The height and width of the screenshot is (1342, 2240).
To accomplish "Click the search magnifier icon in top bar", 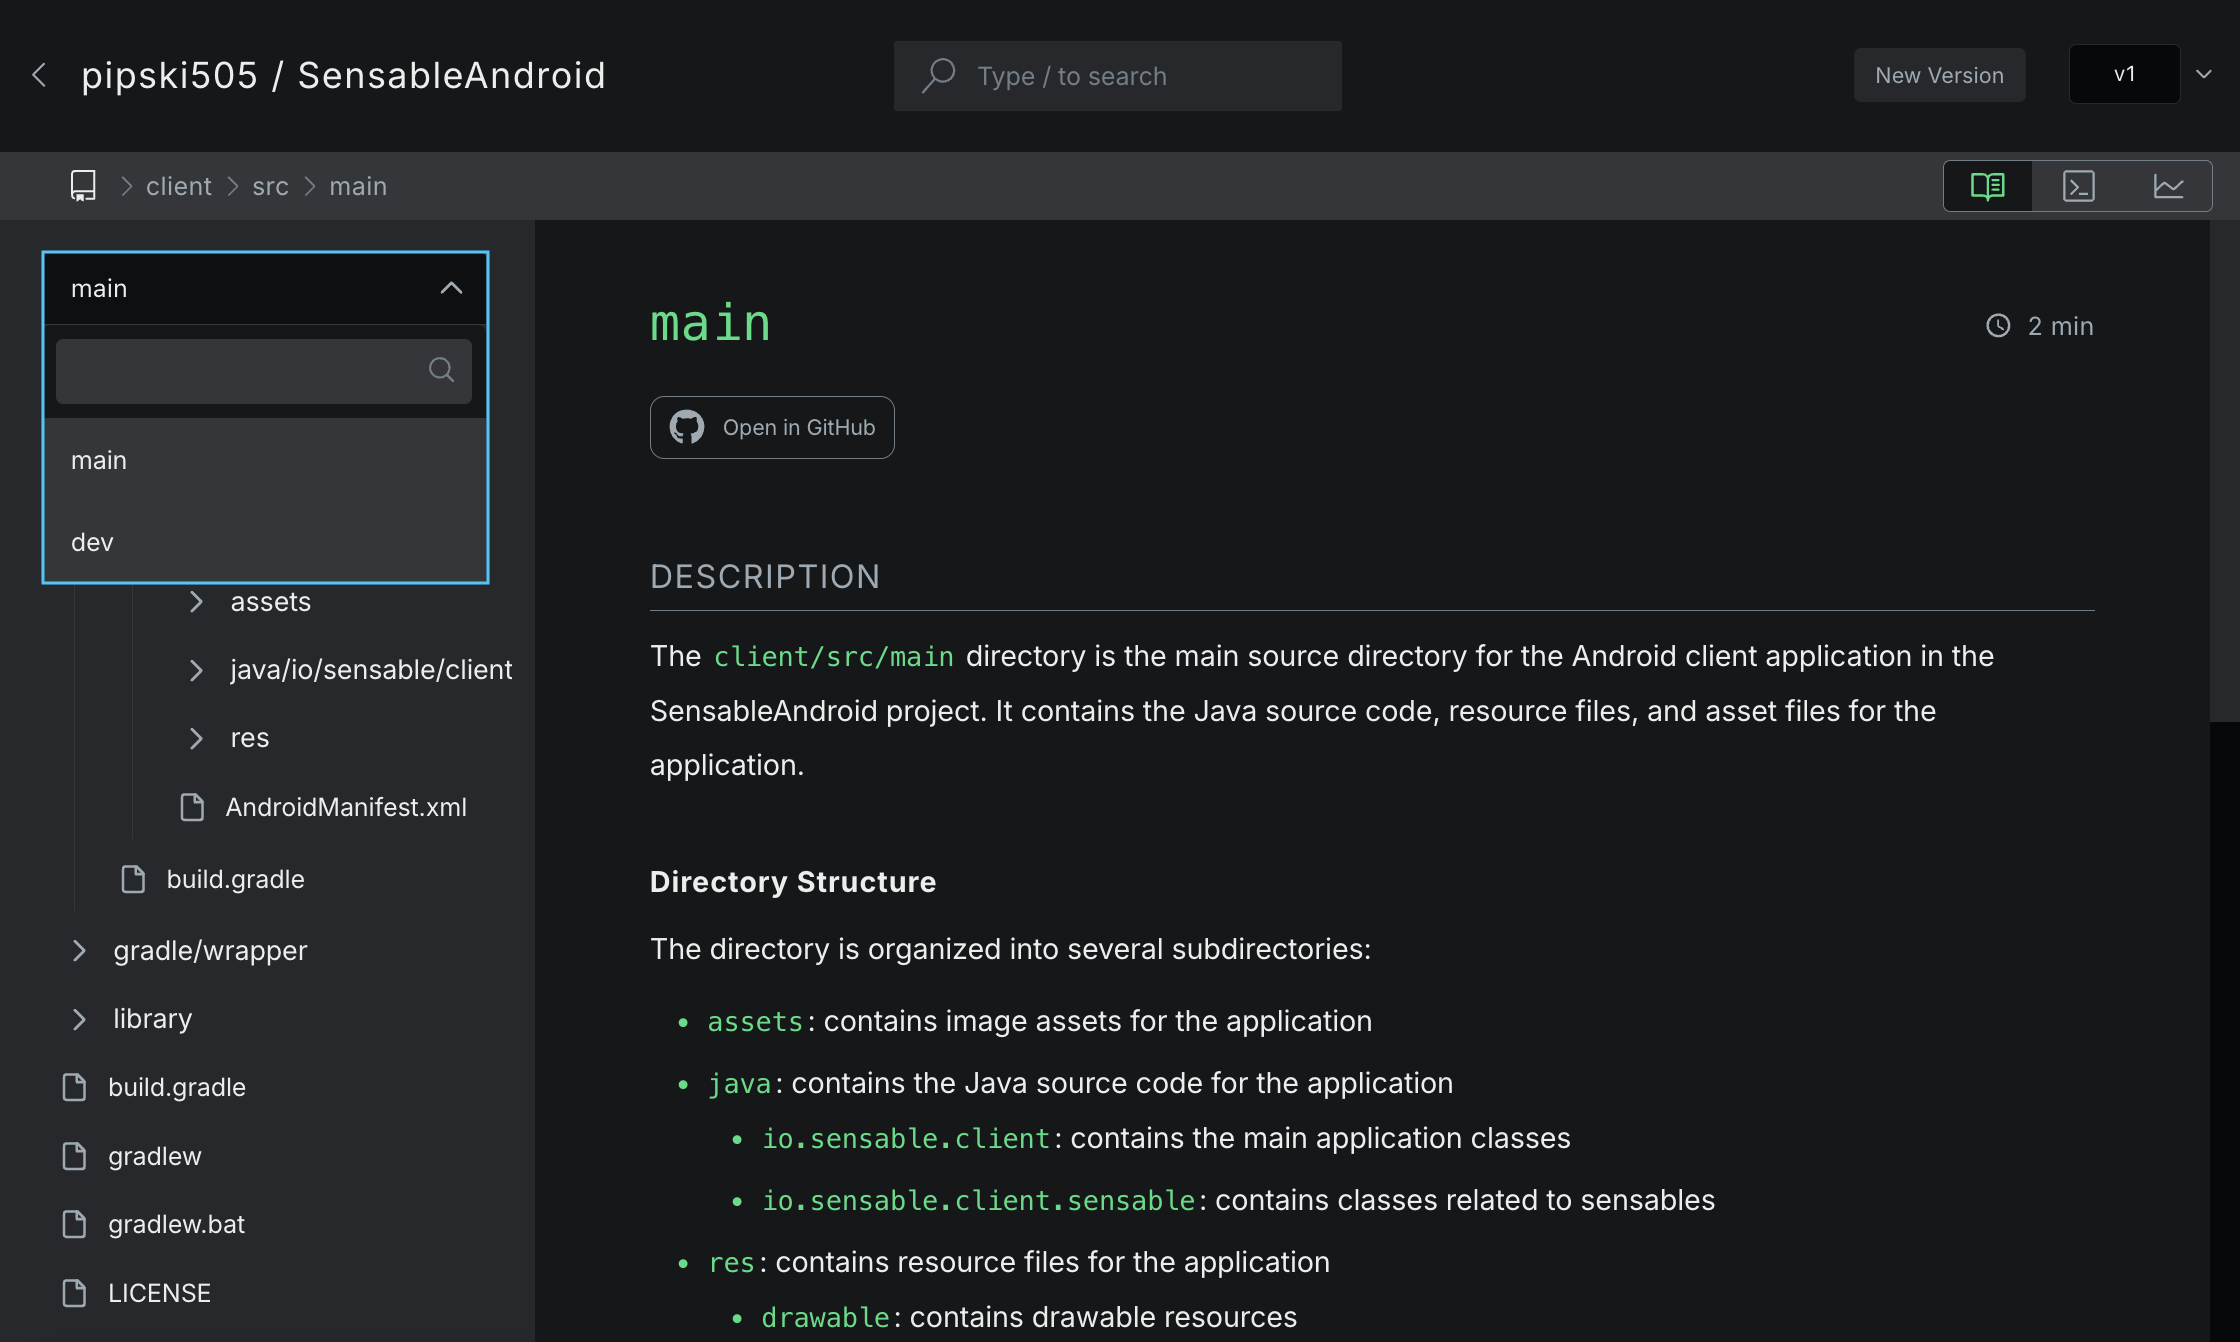I will pos(938,76).
